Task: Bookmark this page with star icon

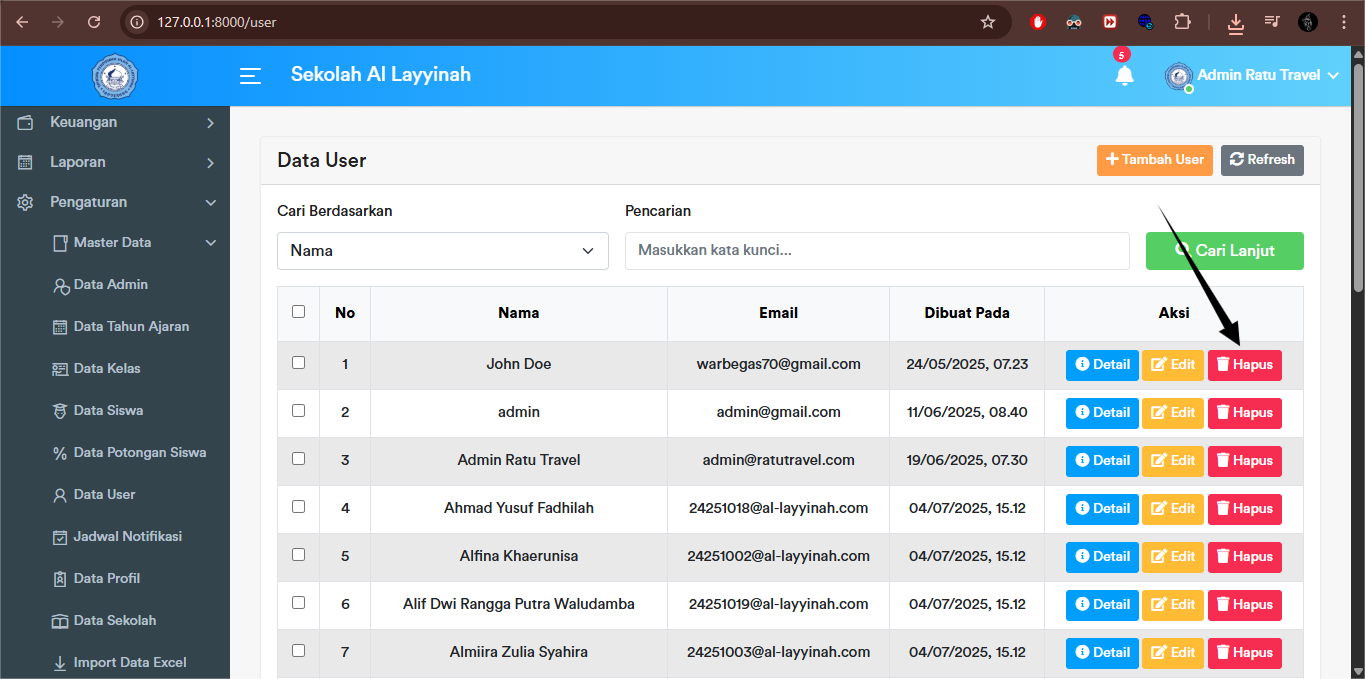Action: 988,22
